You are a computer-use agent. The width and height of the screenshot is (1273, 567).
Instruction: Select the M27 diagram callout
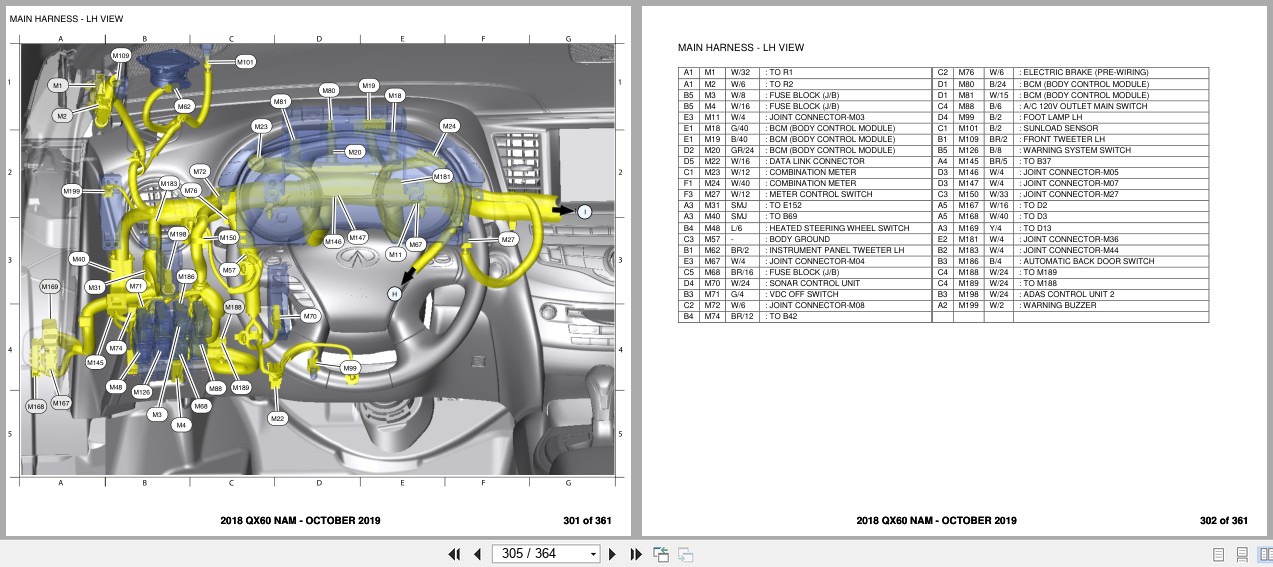point(508,240)
